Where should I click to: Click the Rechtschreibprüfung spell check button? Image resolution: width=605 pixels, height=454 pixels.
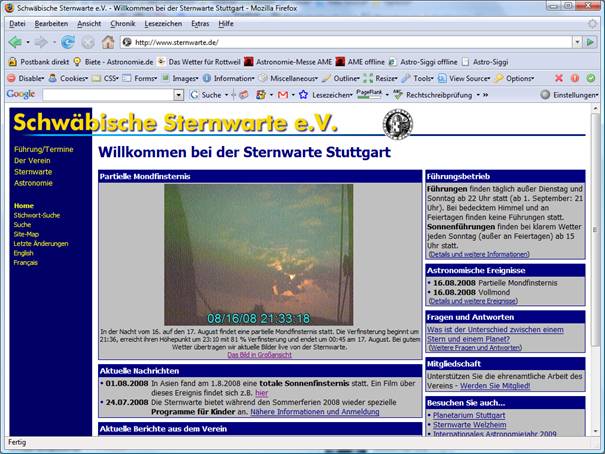[433, 95]
